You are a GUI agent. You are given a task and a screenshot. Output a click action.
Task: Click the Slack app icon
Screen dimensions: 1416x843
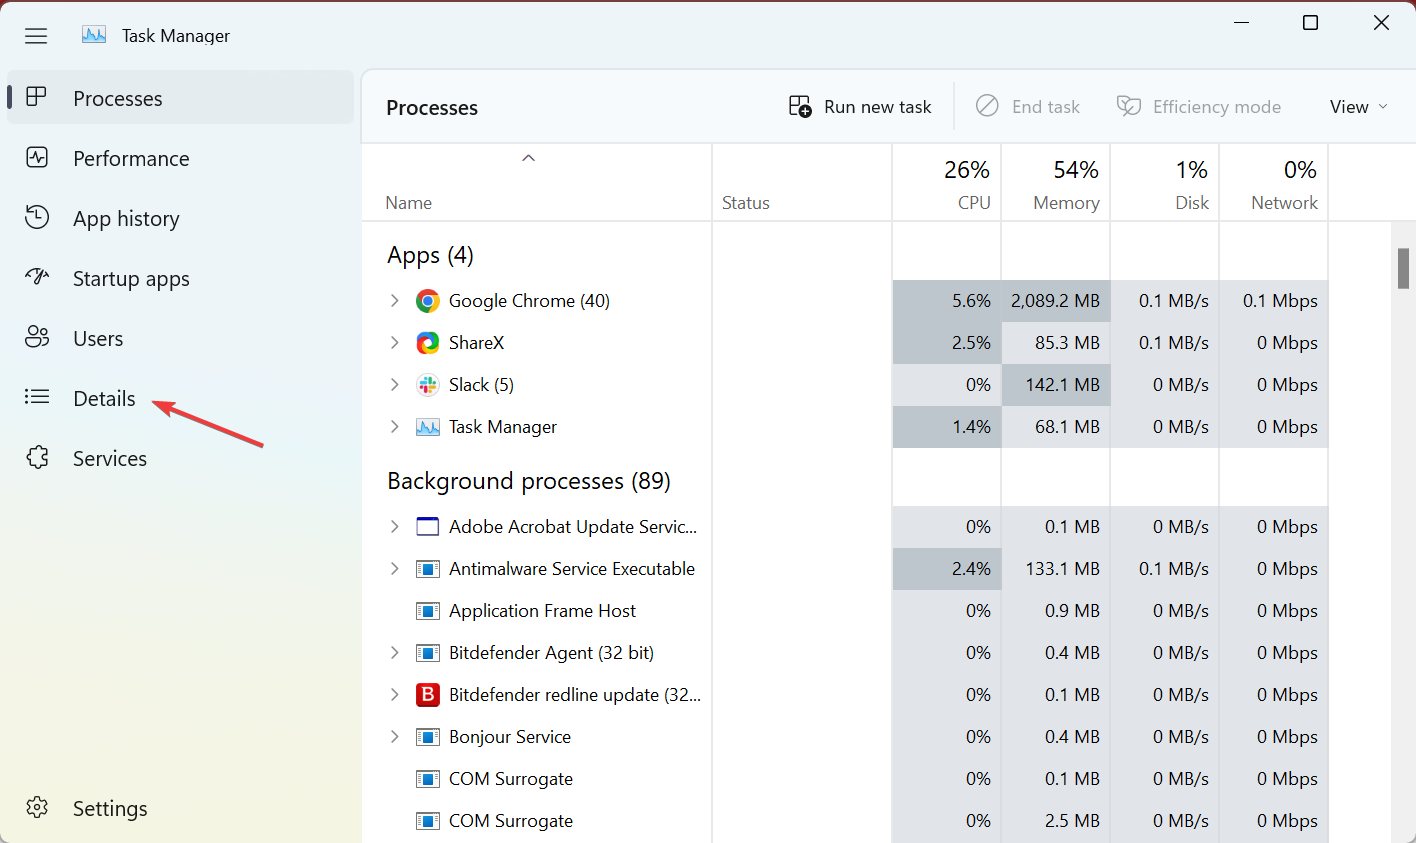click(x=428, y=385)
